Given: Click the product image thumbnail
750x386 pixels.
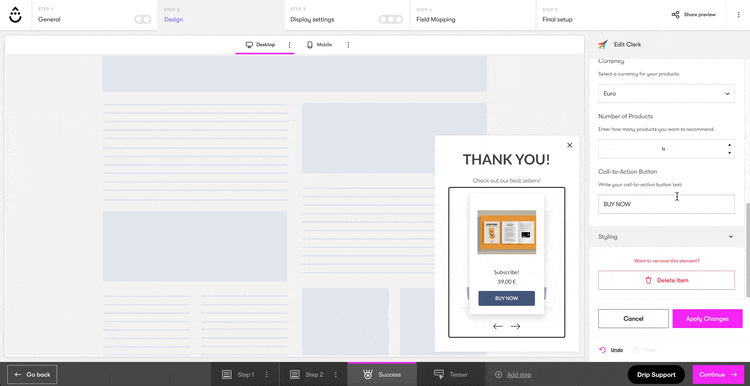Looking at the screenshot, I should point(507,232).
